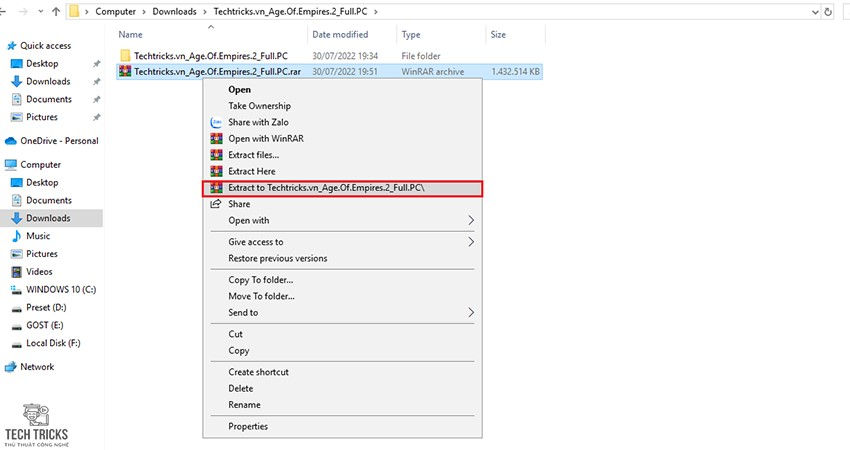Click the Preset (D:) drive icon
Viewport: 850px width, 450px height.
point(17,308)
